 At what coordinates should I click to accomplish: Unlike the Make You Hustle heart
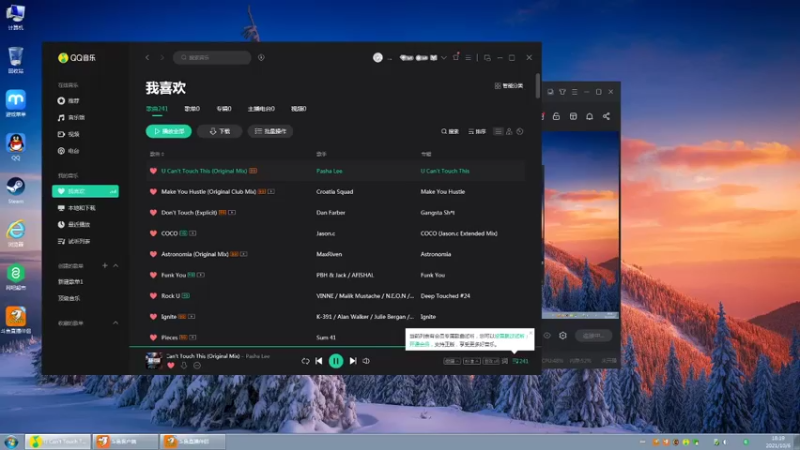tap(153, 192)
